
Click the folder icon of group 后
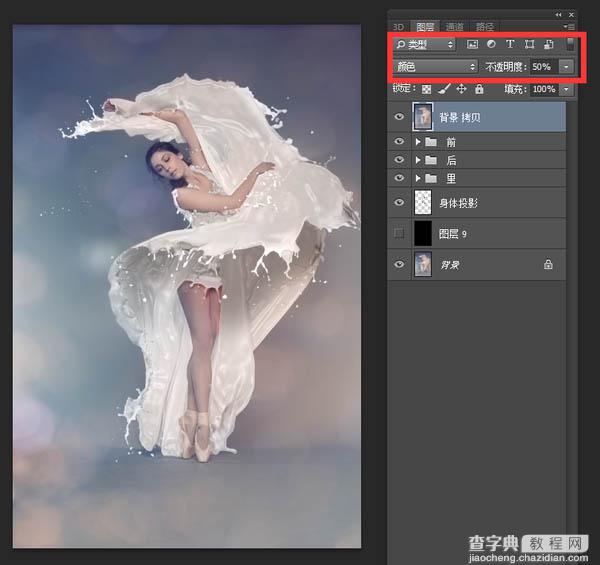[x=431, y=160]
